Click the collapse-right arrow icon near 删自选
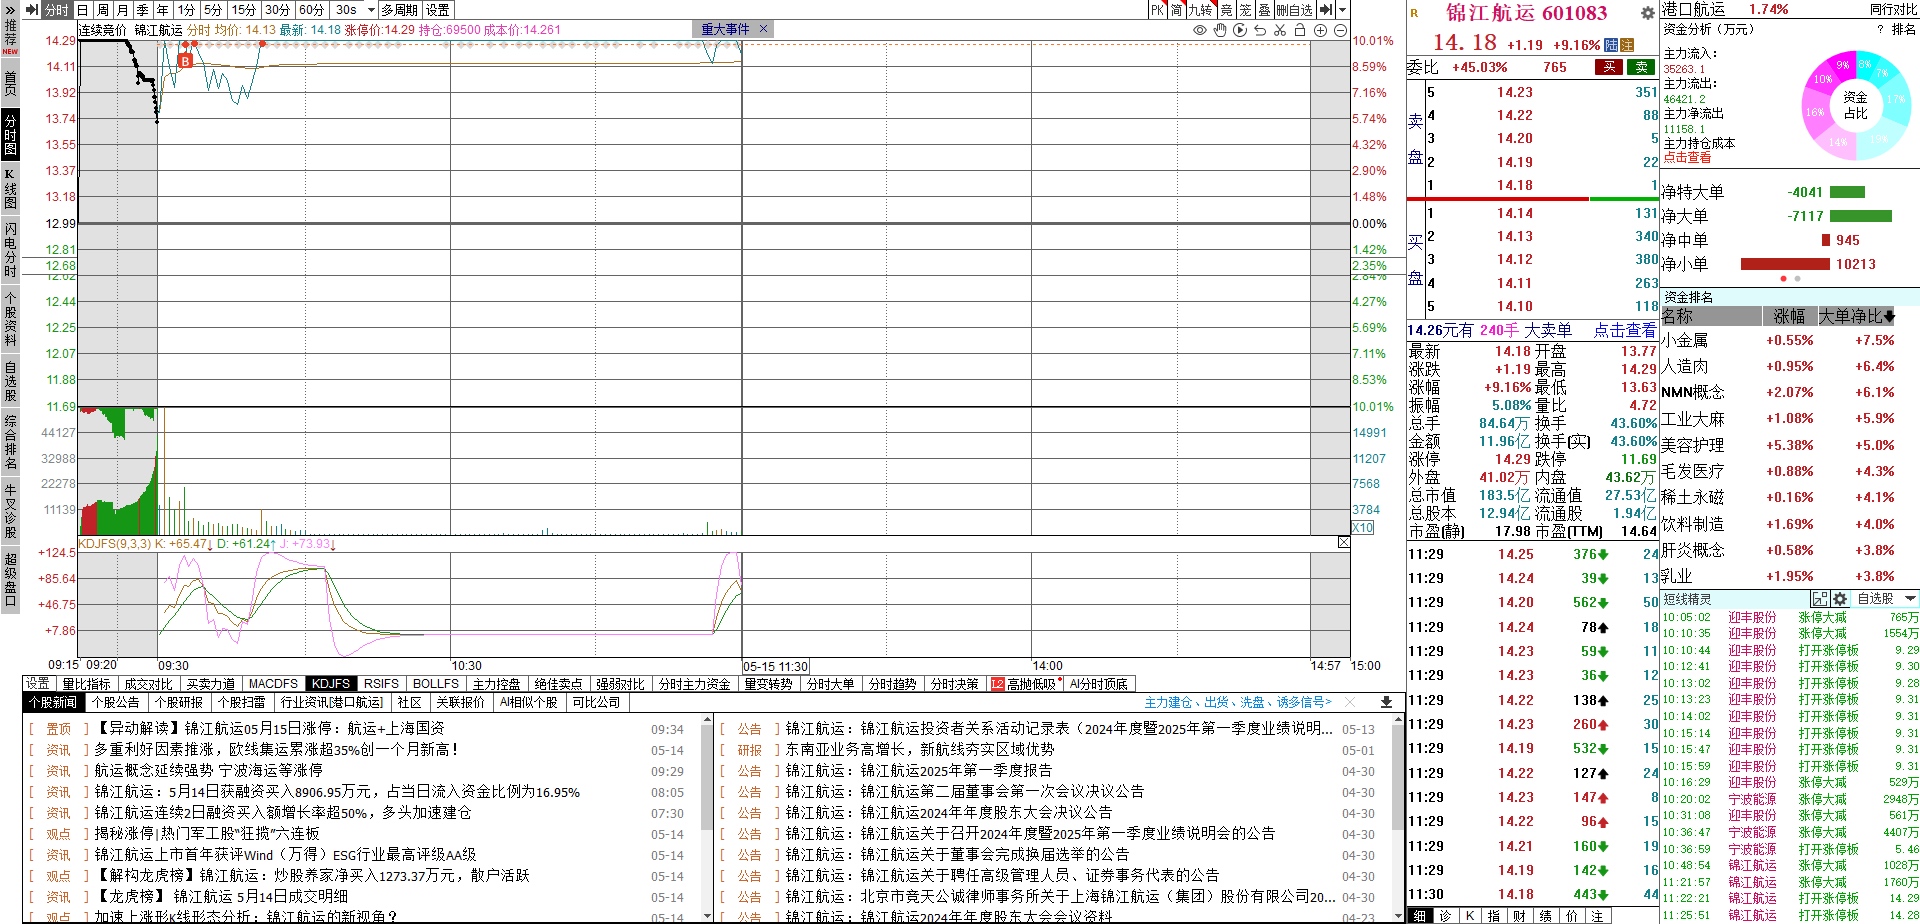 point(1326,10)
